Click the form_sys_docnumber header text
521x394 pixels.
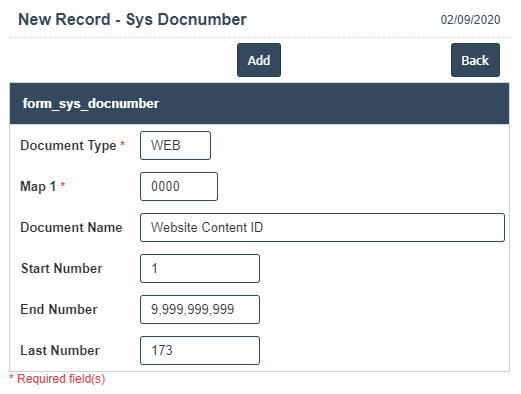(91, 104)
